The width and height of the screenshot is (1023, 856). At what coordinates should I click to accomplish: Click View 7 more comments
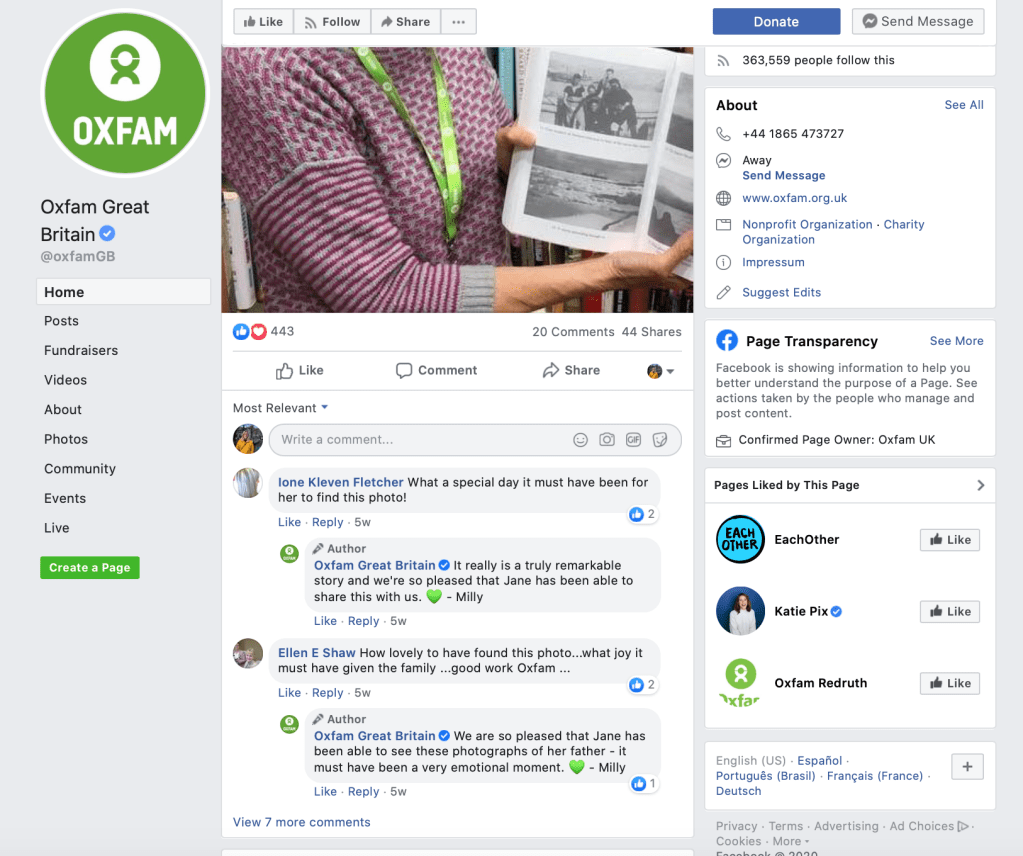301,822
